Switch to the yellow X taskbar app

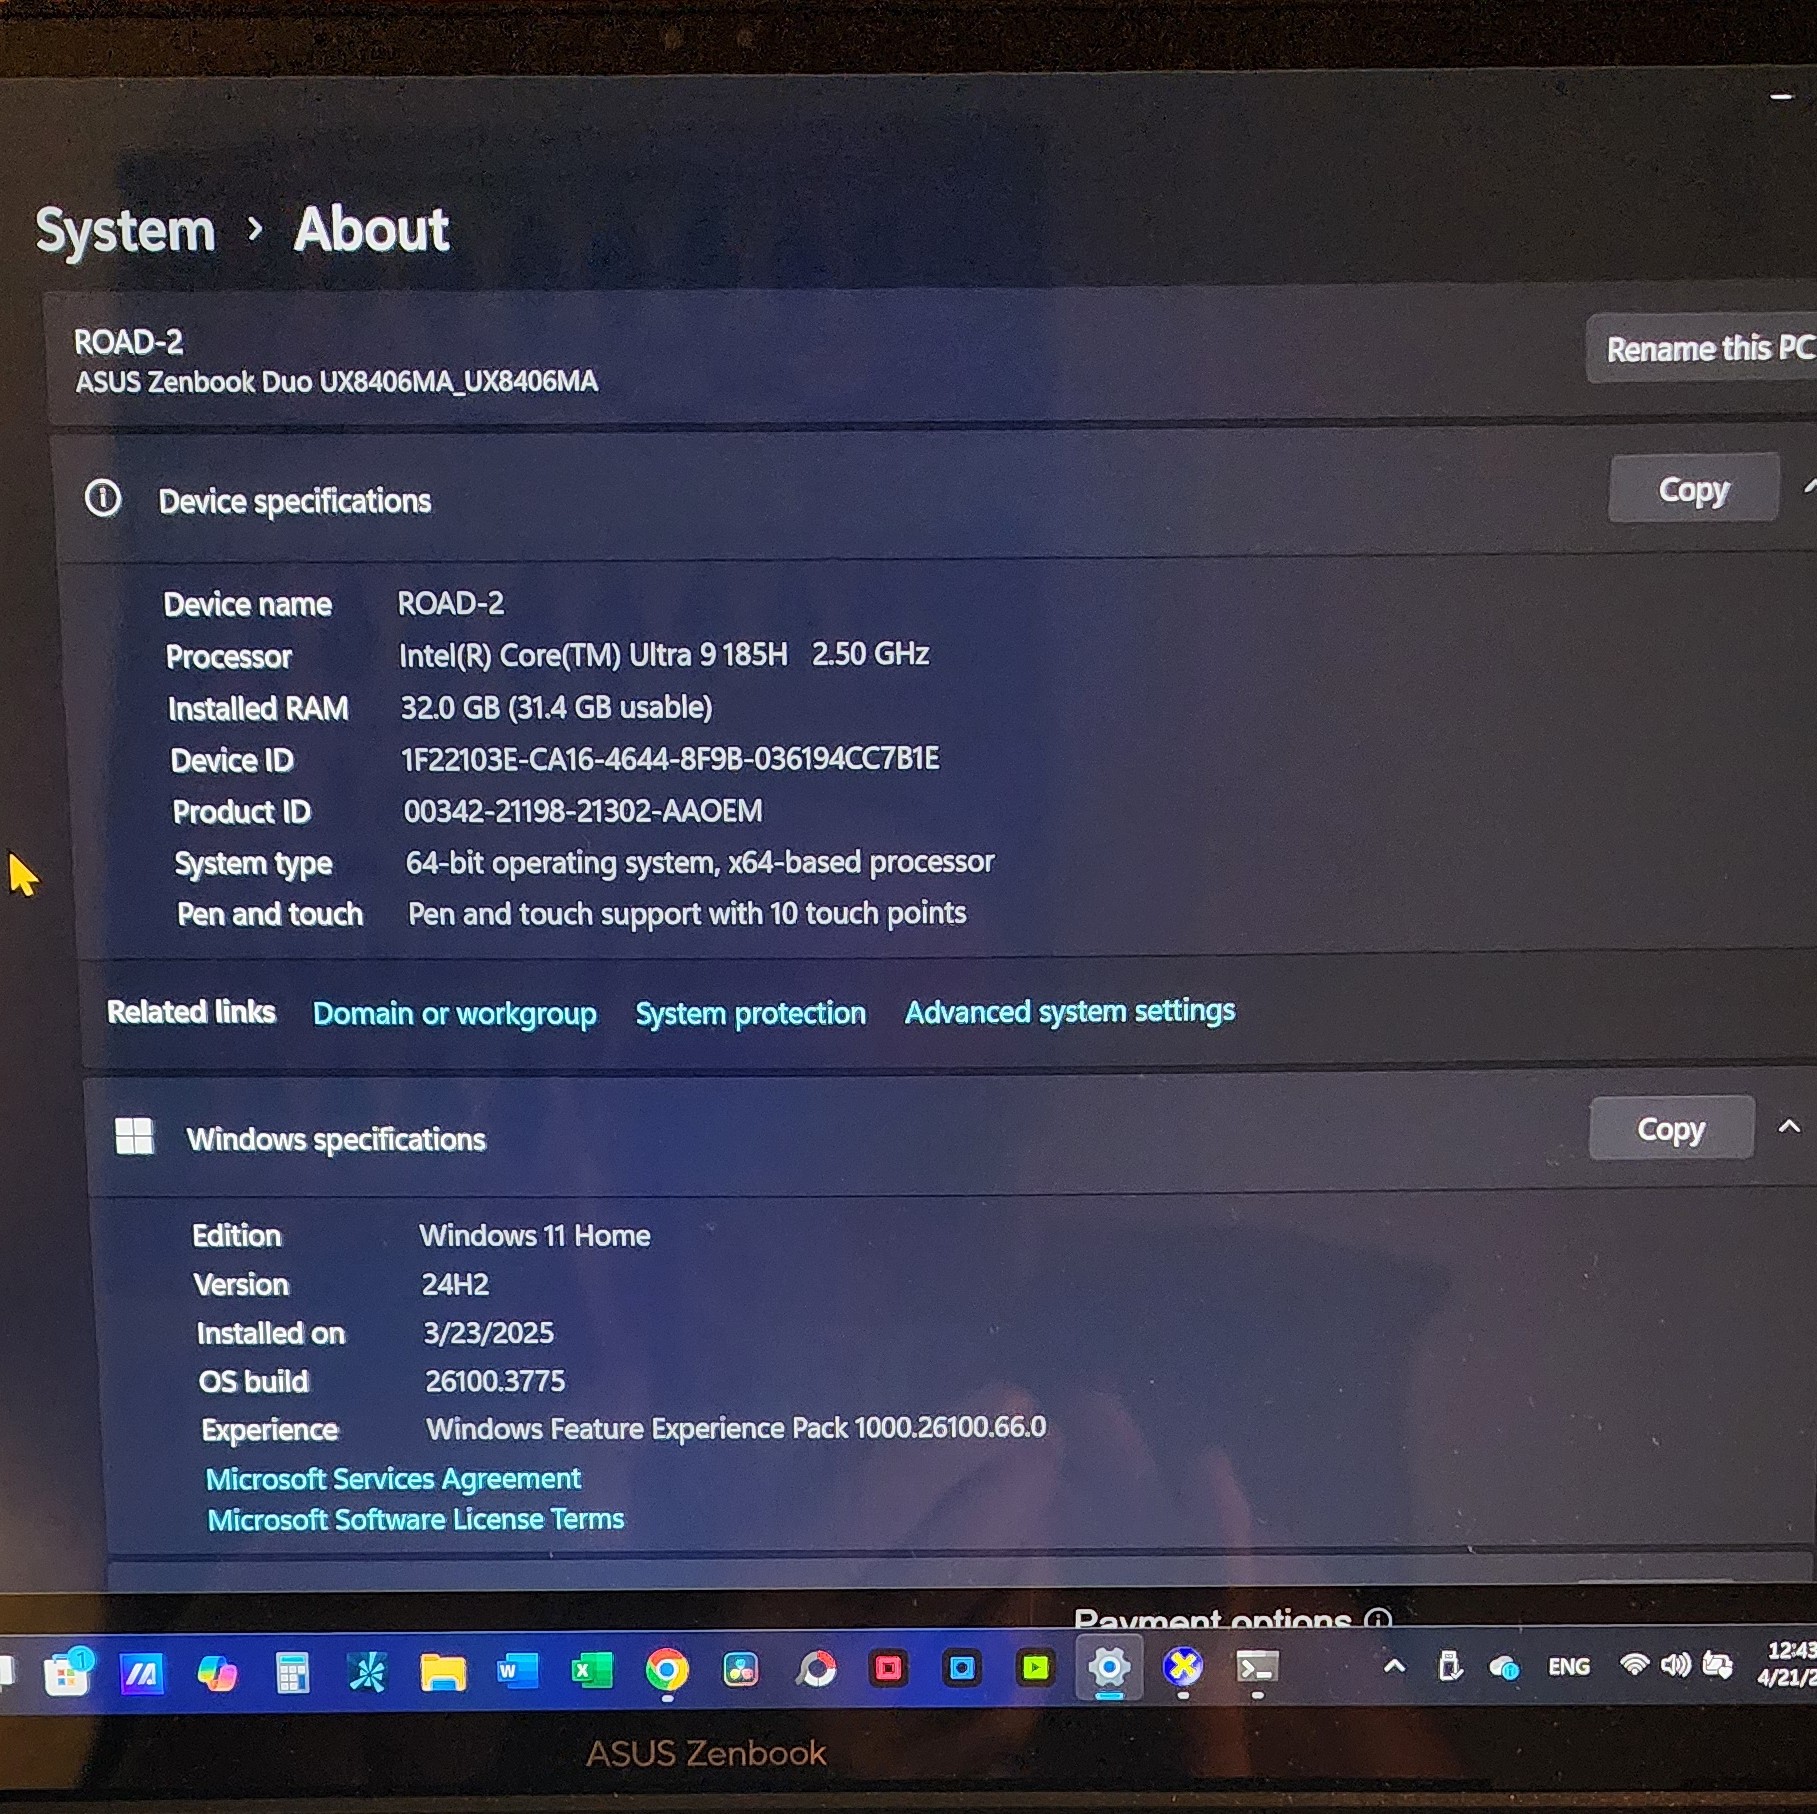[1183, 1666]
